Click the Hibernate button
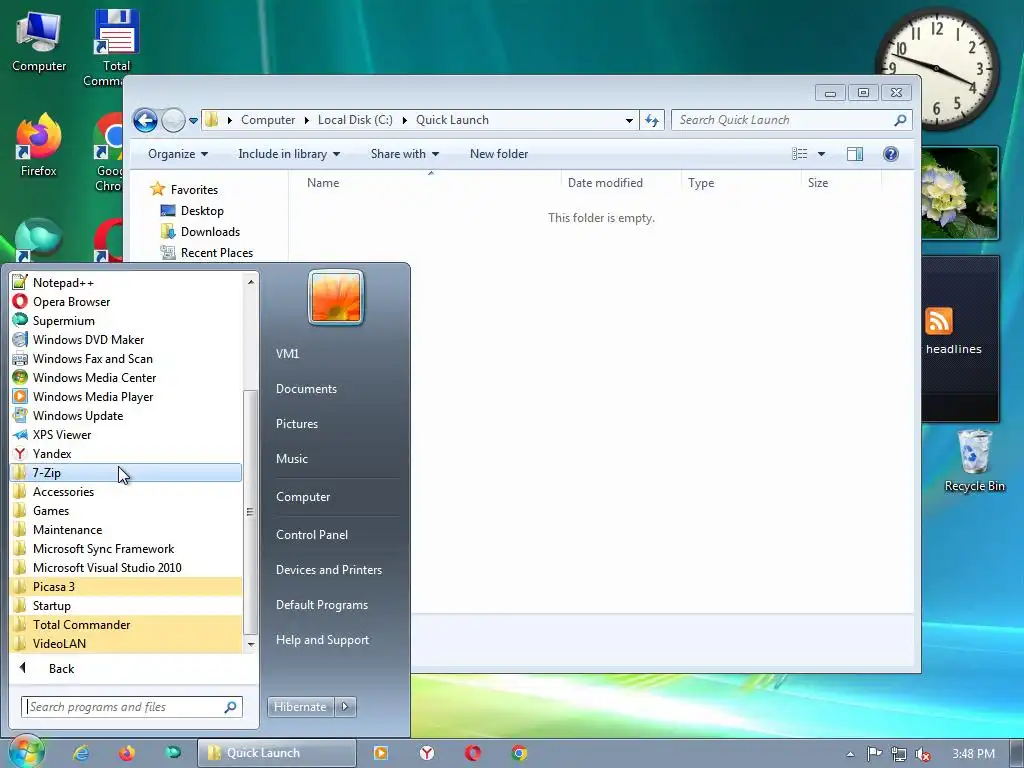This screenshot has width=1024, height=768. pos(300,707)
